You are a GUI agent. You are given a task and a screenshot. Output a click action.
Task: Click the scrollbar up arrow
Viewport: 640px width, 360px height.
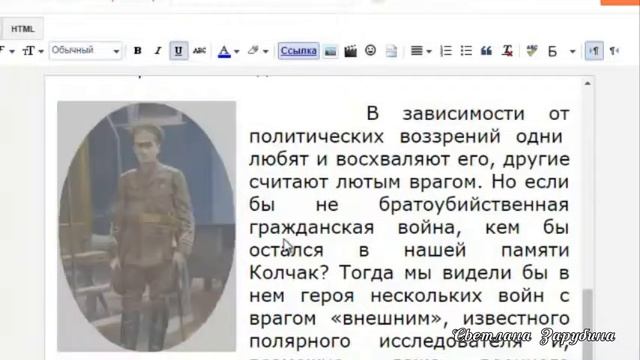[587, 83]
